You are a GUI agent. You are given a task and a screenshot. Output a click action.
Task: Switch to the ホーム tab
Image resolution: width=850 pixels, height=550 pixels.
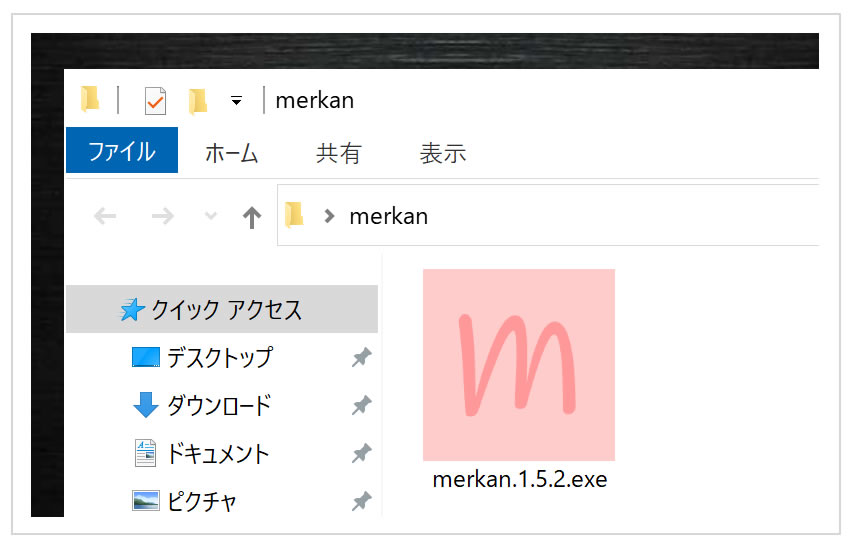click(x=231, y=152)
